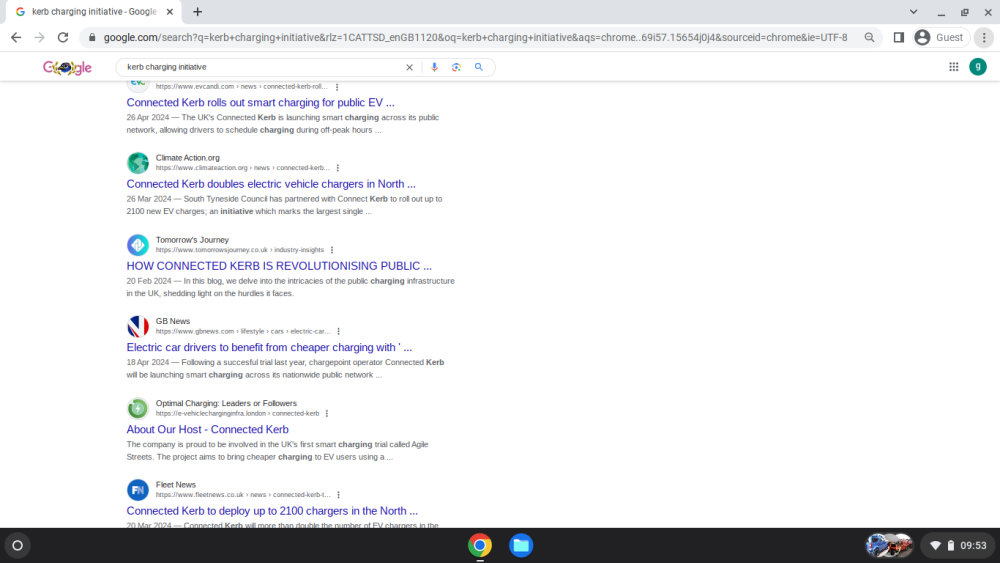1000x563 pixels.
Task: Start voice search with microphone
Action: coord(434,67)
